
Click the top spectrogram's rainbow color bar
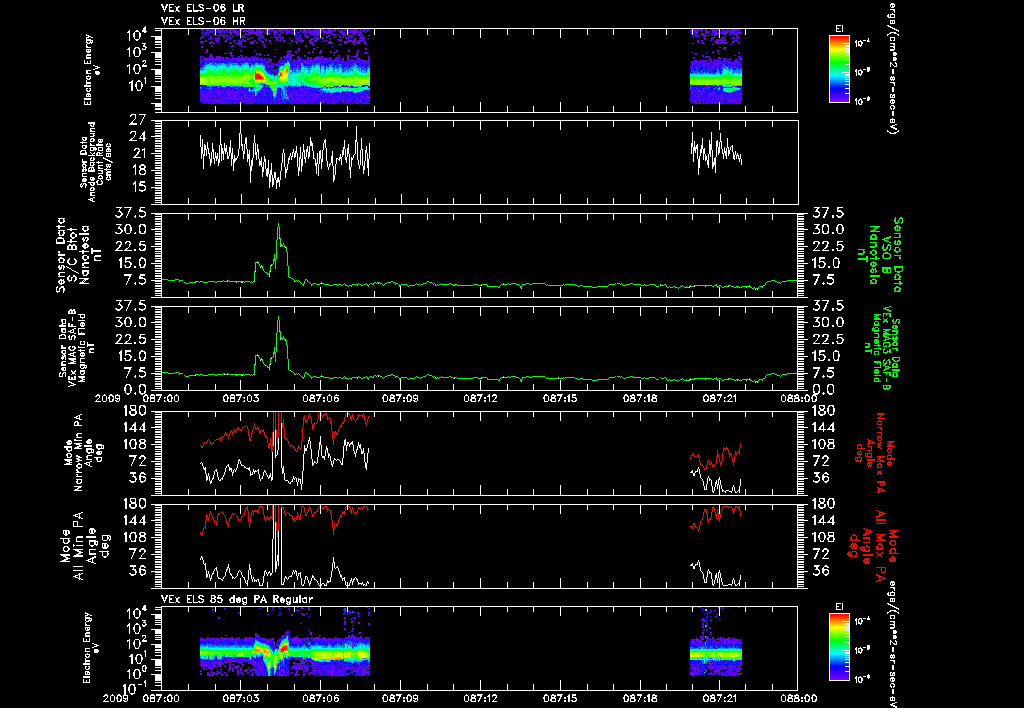[x=839, y=69]
